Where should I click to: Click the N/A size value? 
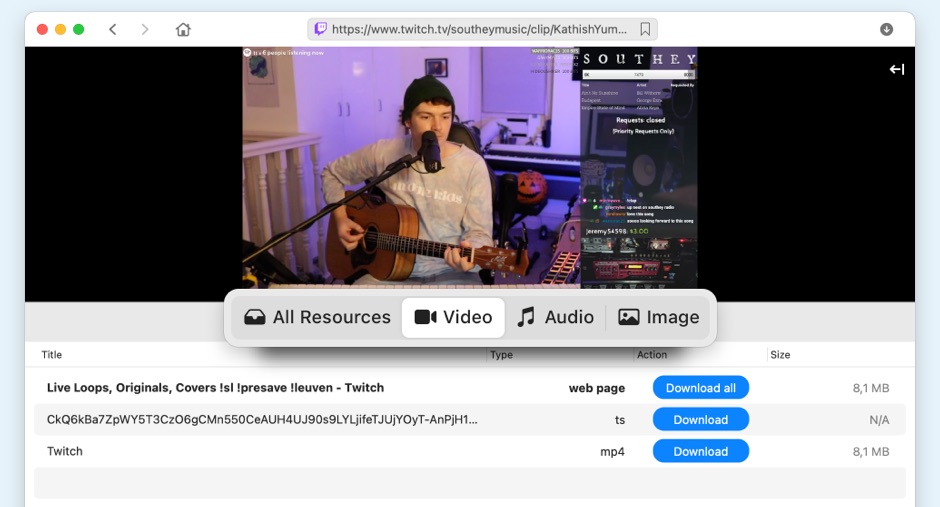tap(879, 420)
